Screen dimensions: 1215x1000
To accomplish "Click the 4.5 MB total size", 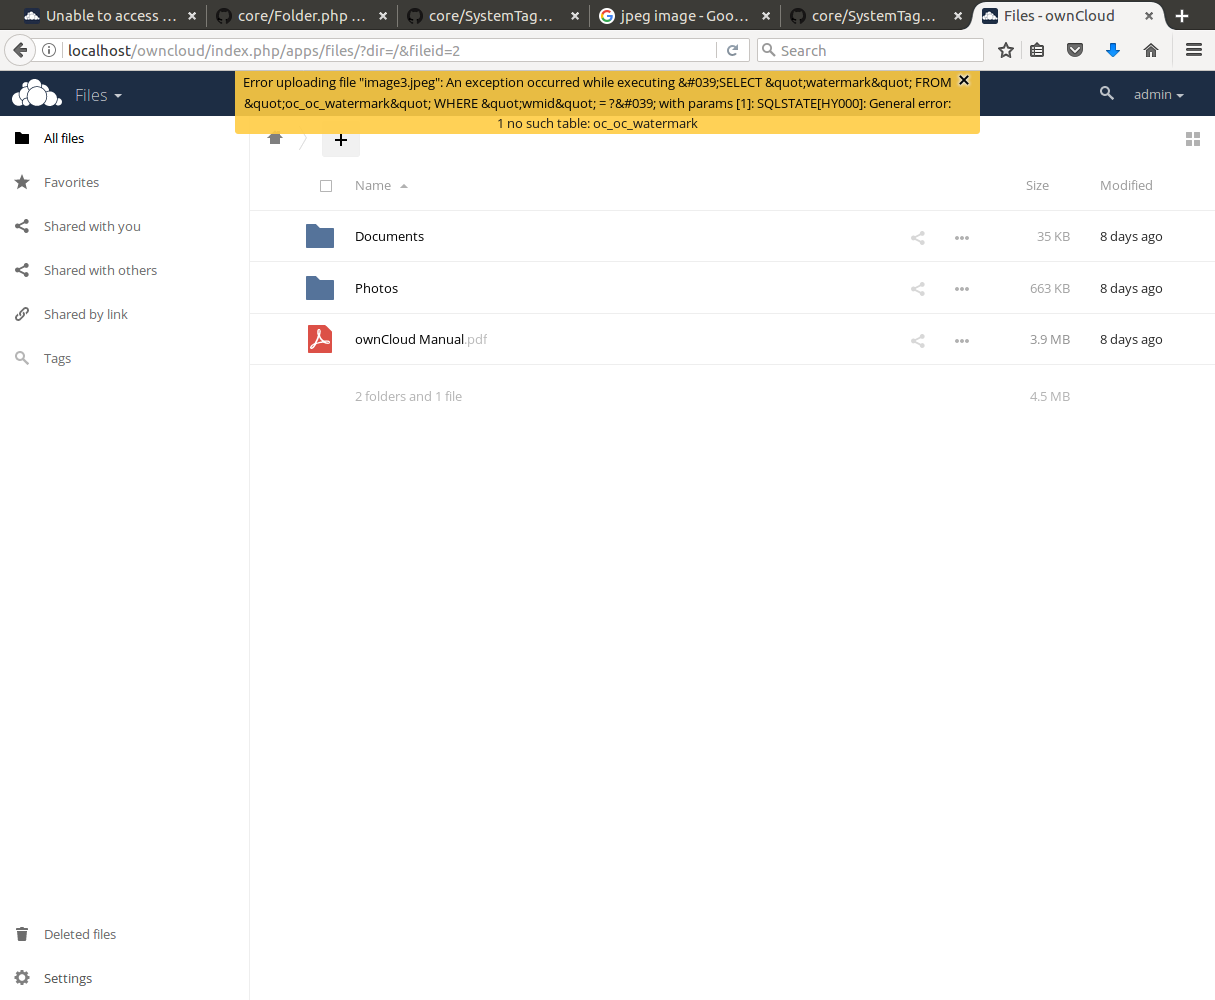I will click(x=1050, y=397).
